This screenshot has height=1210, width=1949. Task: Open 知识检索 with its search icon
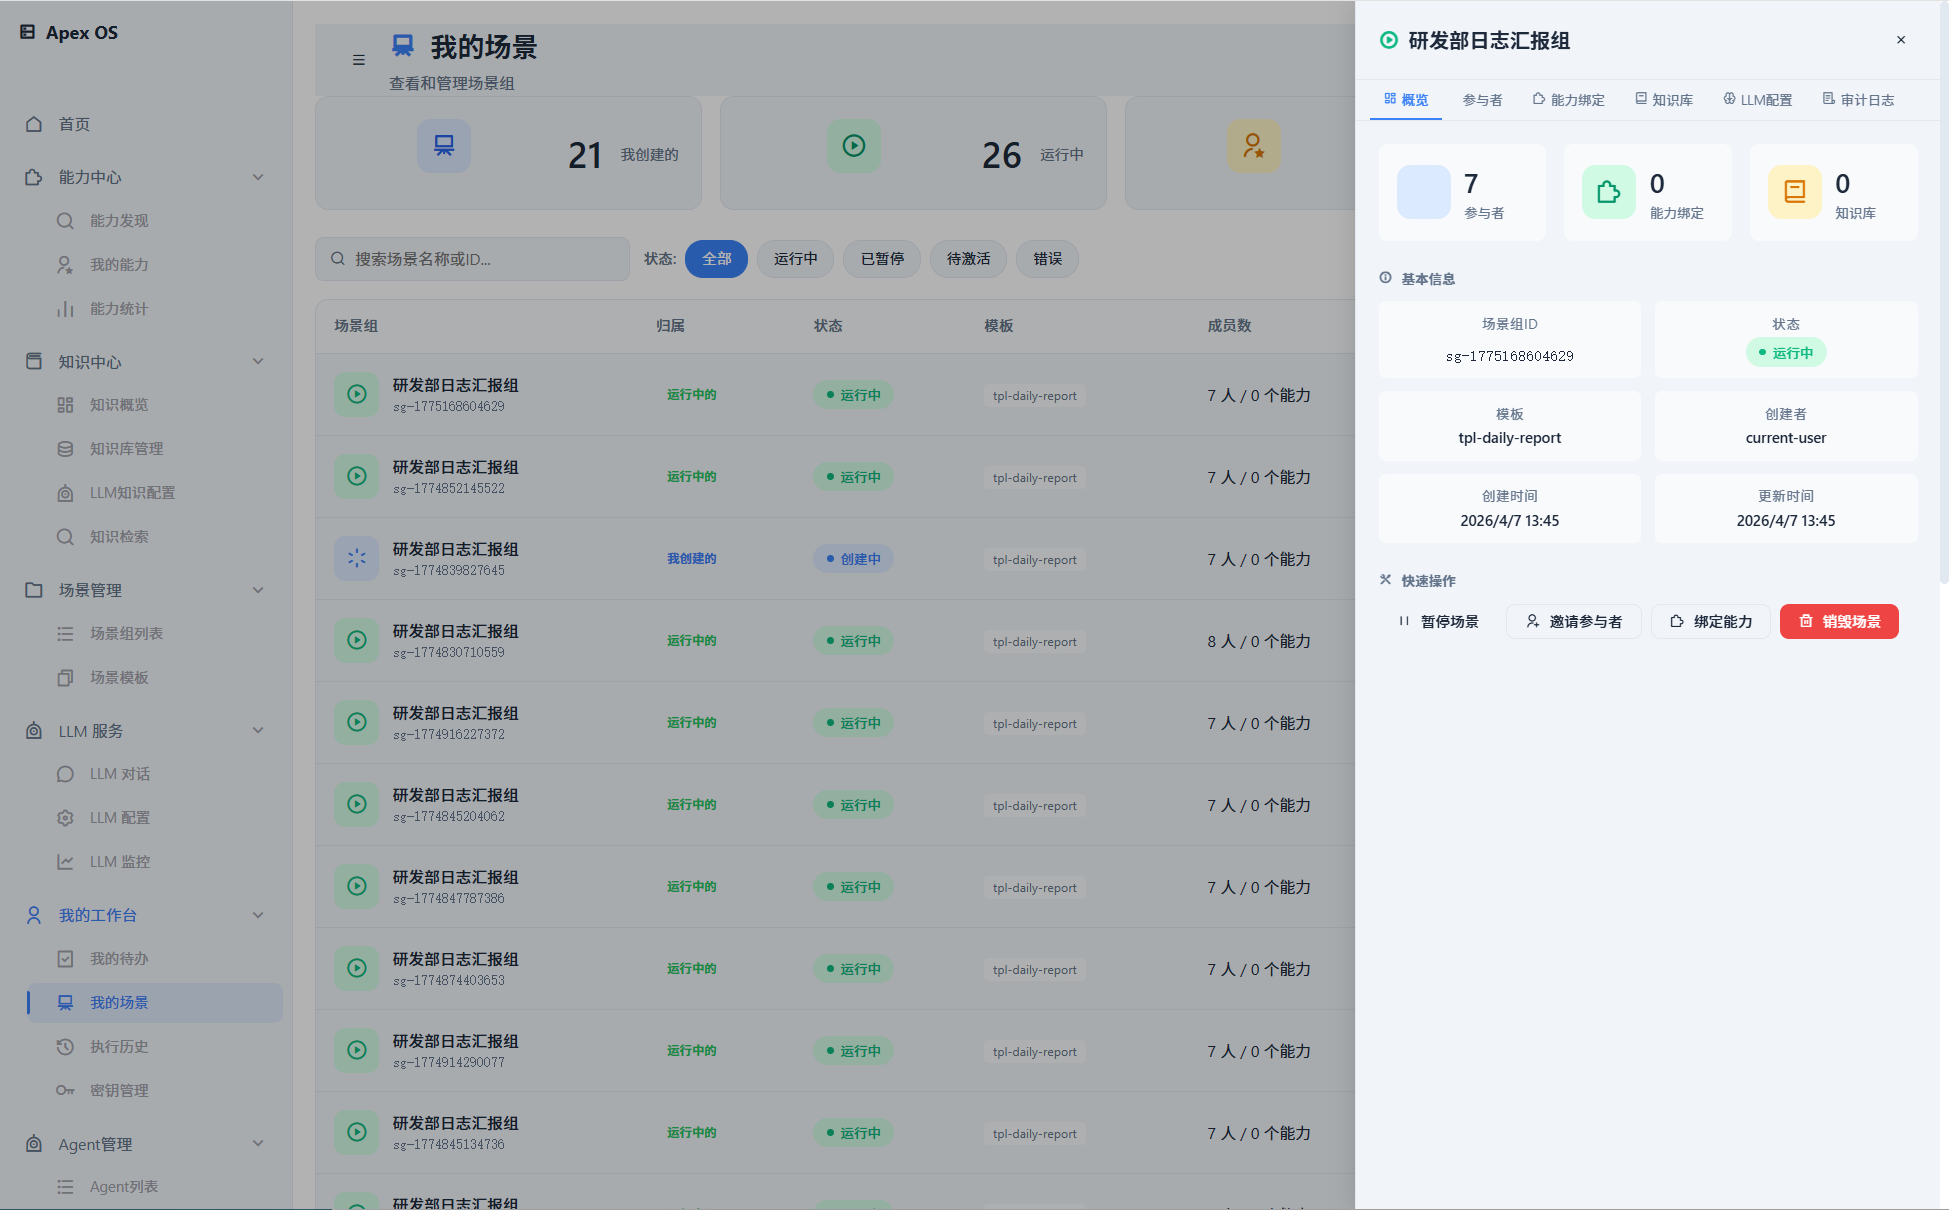(x=65, y=536)
